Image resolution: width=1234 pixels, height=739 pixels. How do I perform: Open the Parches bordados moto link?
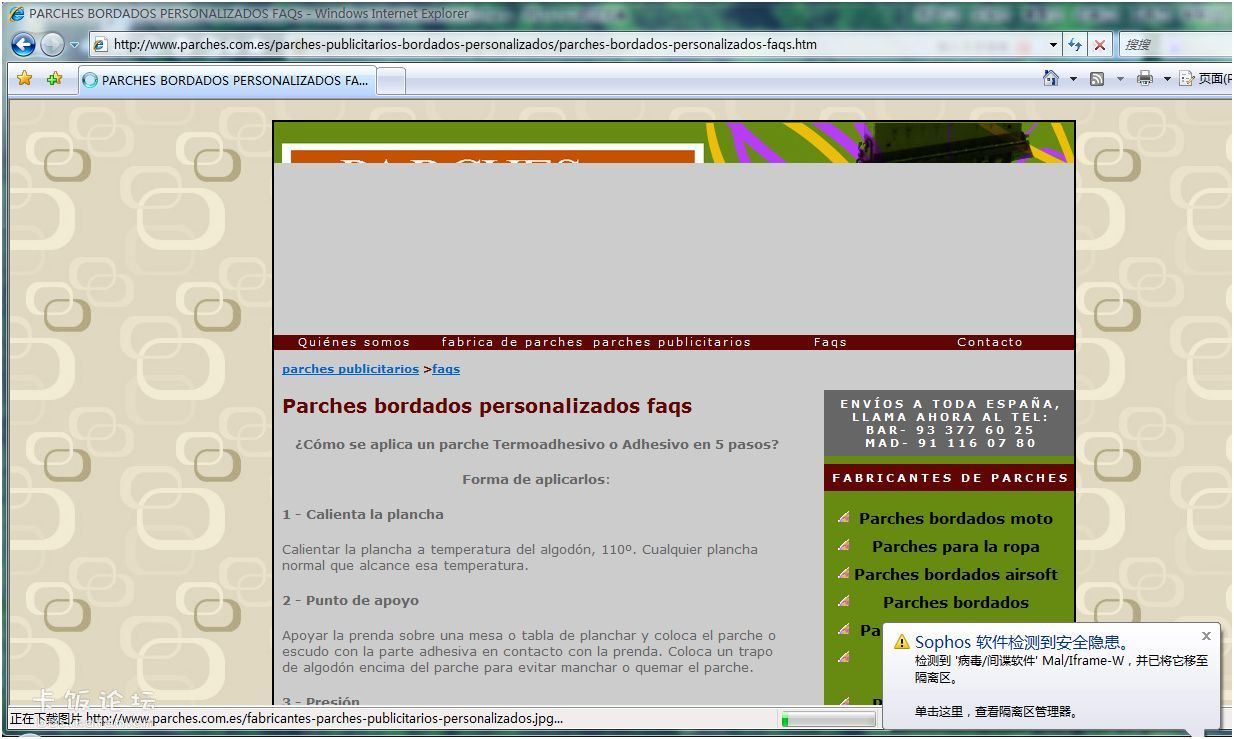pyautogui.click(x=955, y=518)
